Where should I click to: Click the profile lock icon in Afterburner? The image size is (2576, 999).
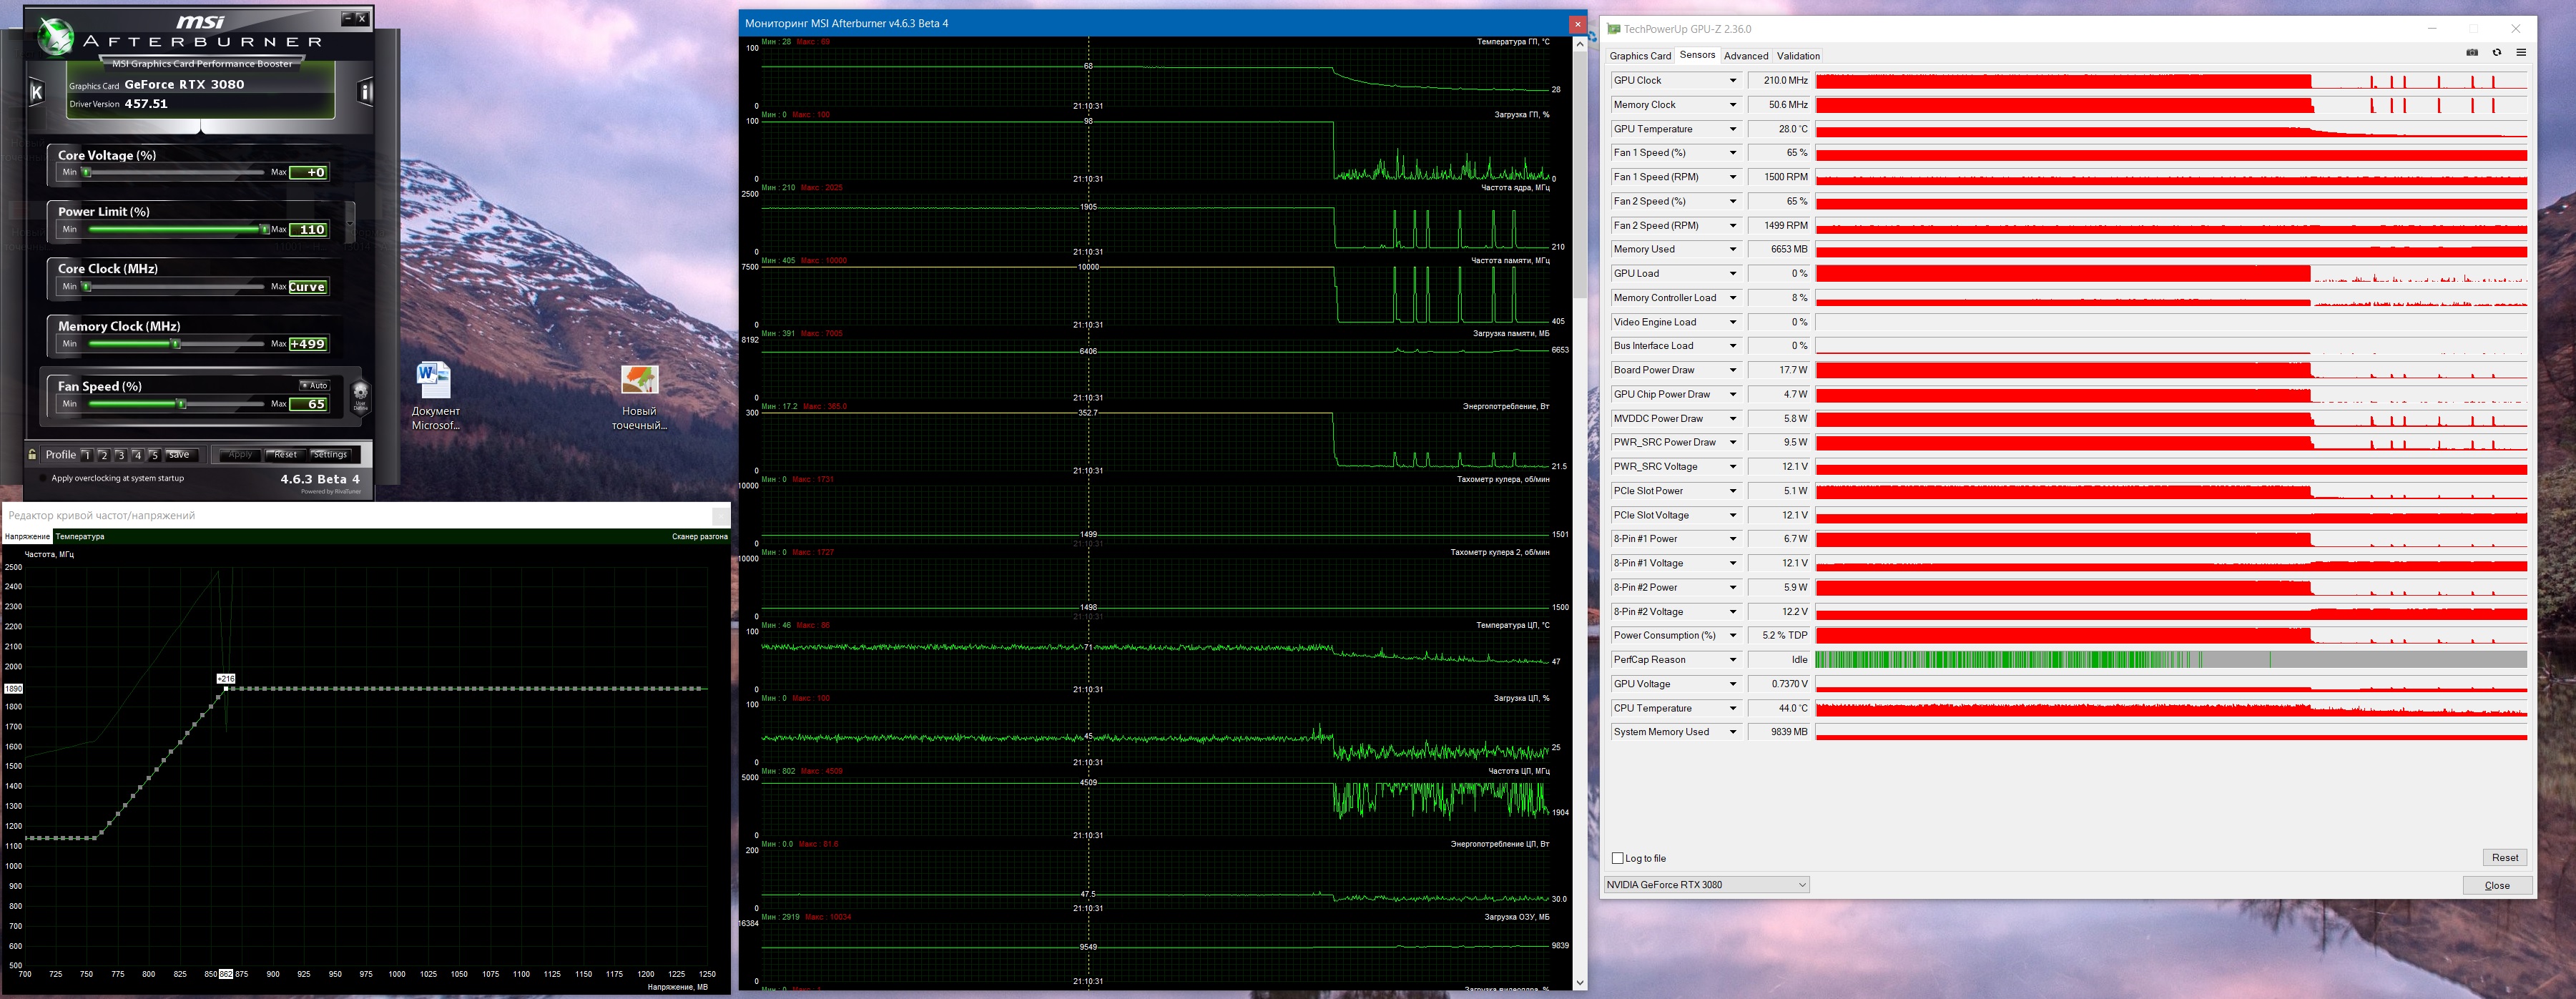tap(33, 454)
